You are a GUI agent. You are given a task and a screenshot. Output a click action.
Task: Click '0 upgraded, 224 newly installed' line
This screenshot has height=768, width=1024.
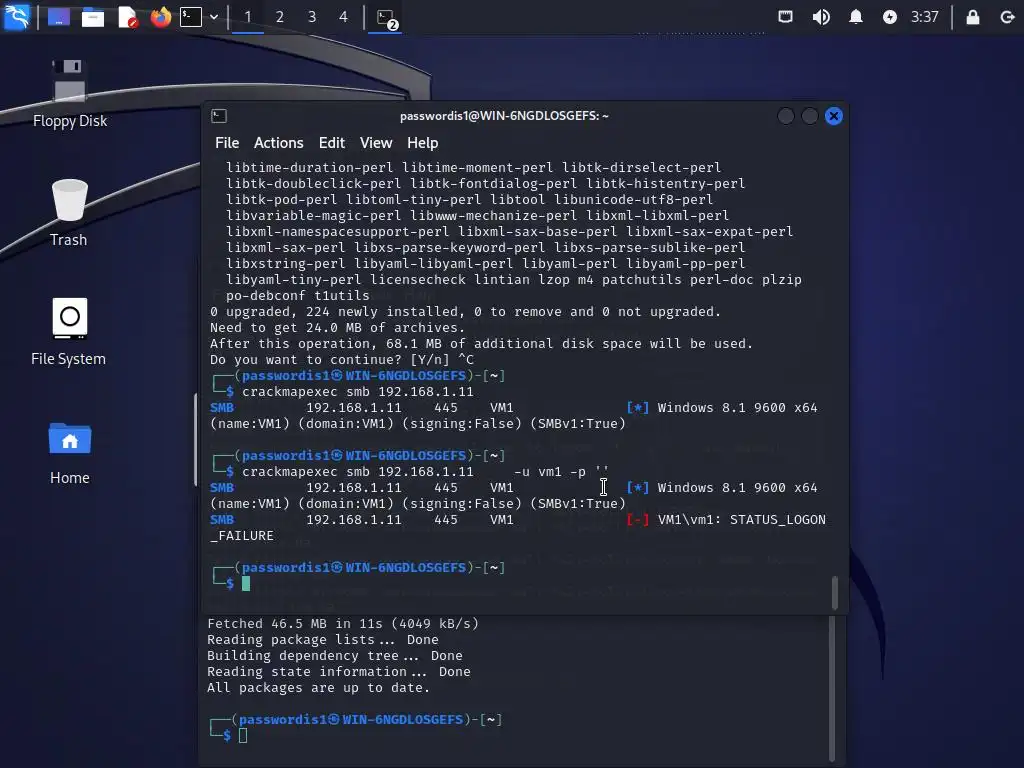pos(465,312)
